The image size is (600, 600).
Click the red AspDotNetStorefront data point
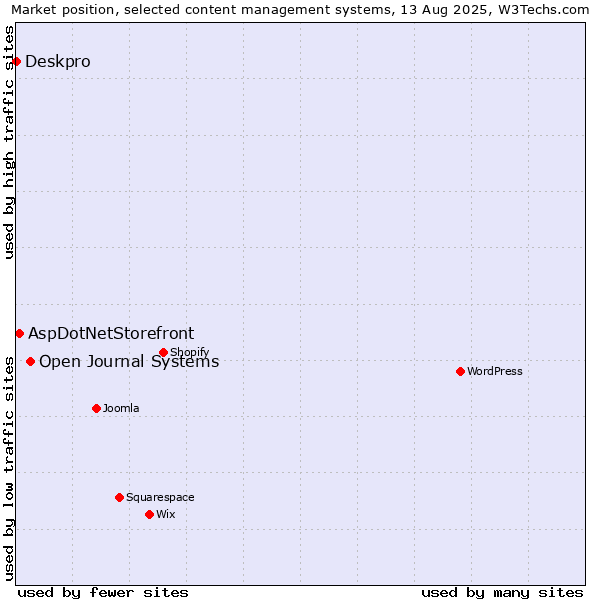[x=20, y=334]
